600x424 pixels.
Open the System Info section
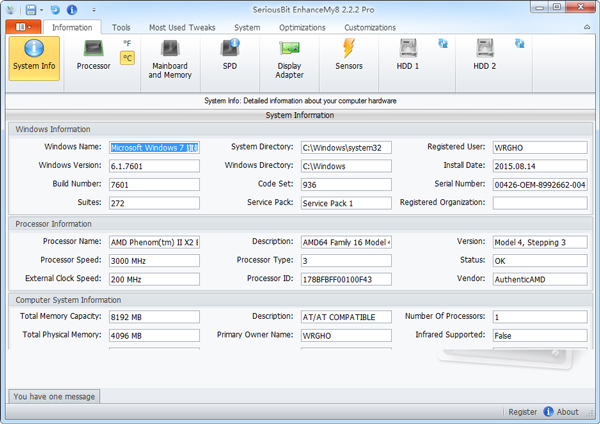point(34,58)
